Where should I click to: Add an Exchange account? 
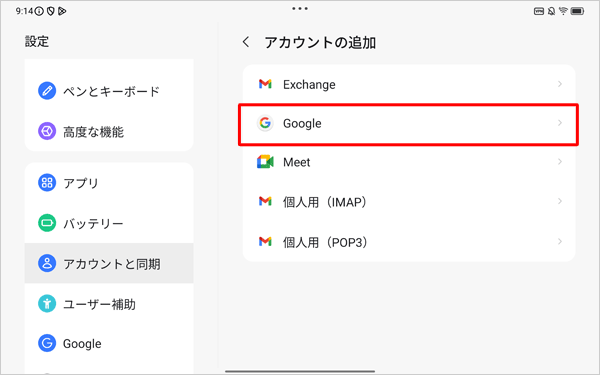click(x=409, y=84)
